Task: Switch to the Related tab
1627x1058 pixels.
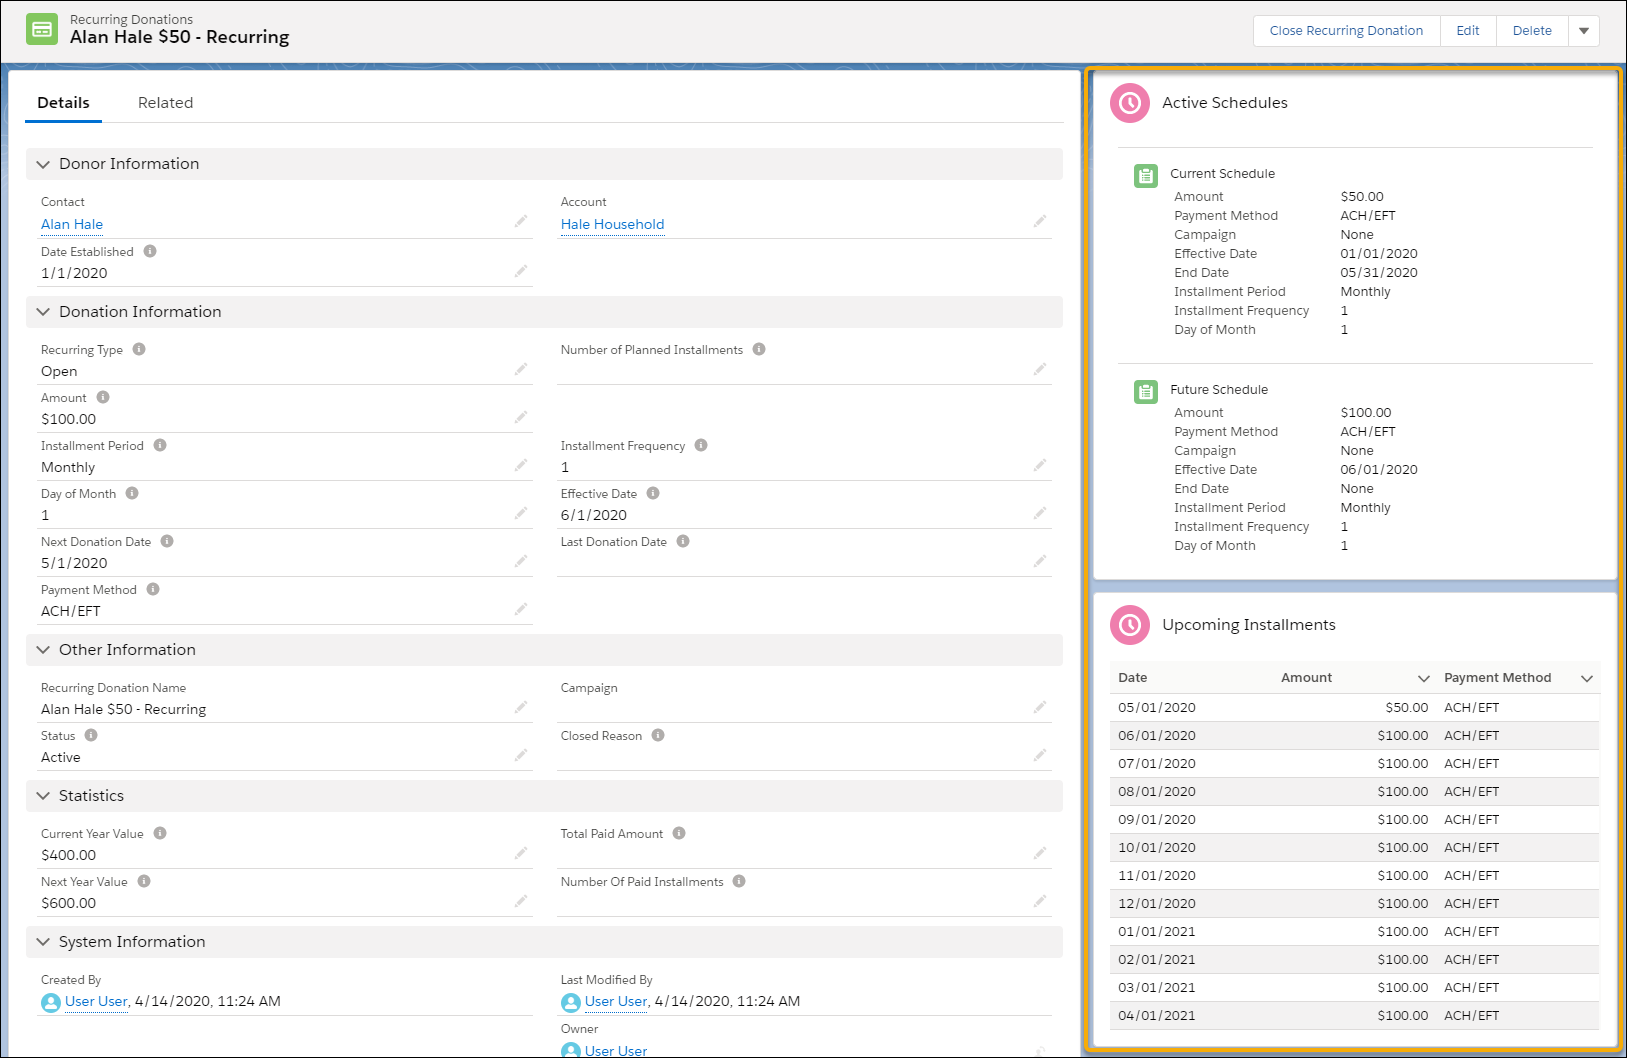Action: click(x=165, y=103)
